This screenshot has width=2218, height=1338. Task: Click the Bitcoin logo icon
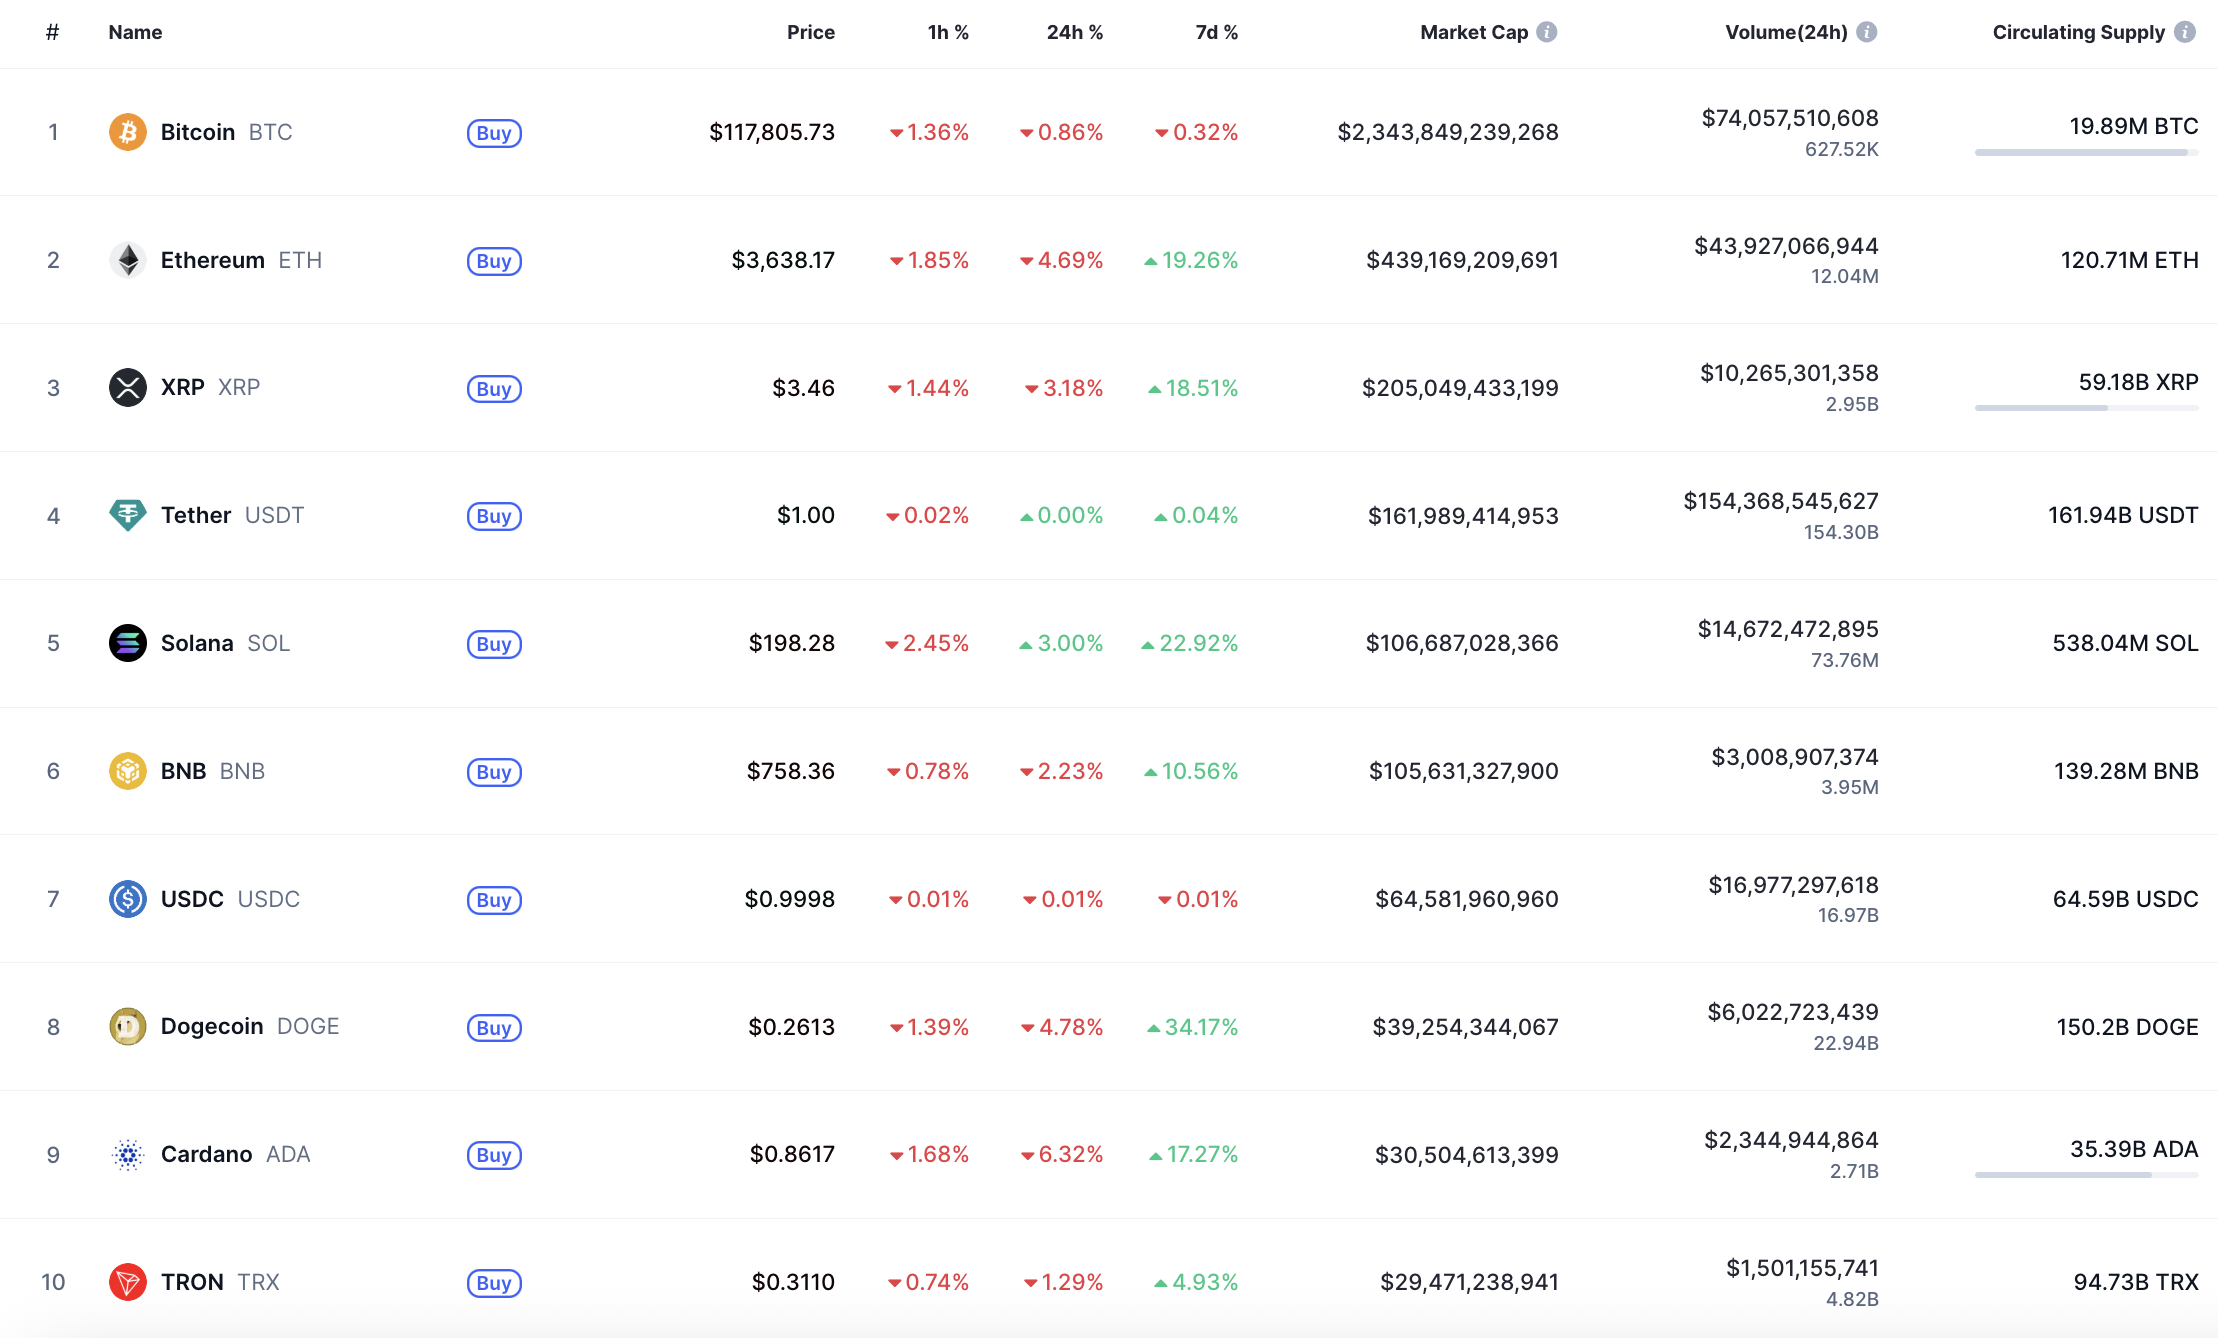click(x=127, y=132)
